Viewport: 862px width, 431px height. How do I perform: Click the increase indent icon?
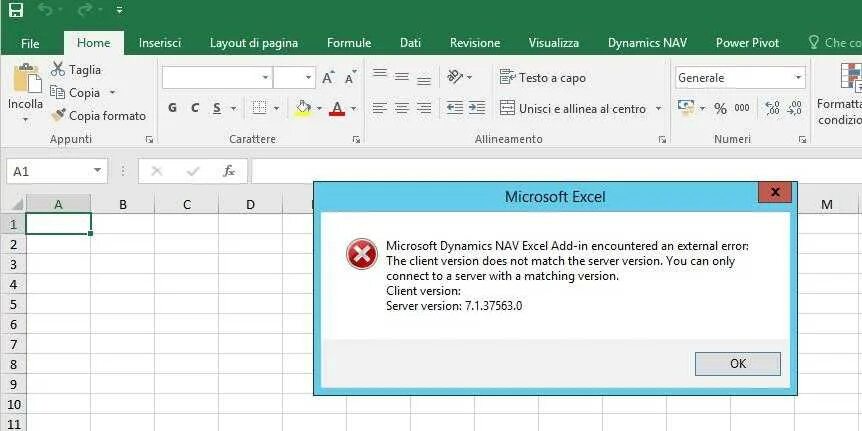point(477,108)
